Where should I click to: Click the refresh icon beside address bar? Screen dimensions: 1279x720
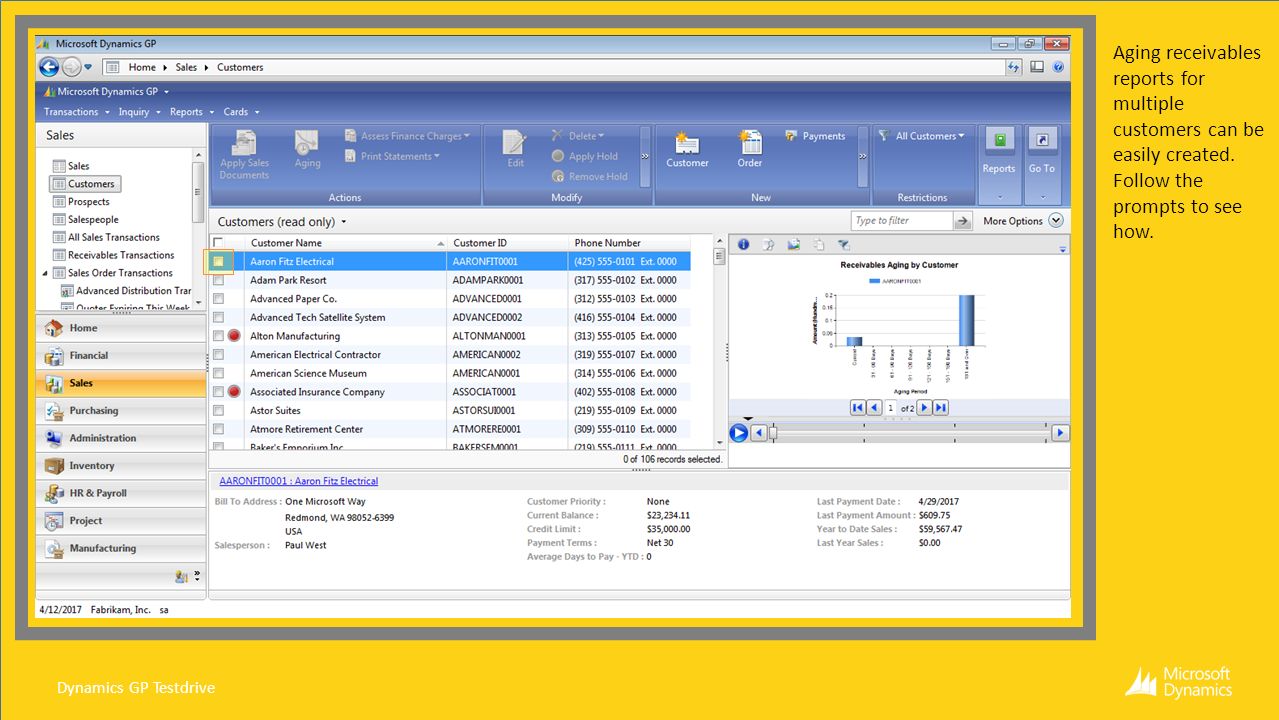click(1014, 67)
